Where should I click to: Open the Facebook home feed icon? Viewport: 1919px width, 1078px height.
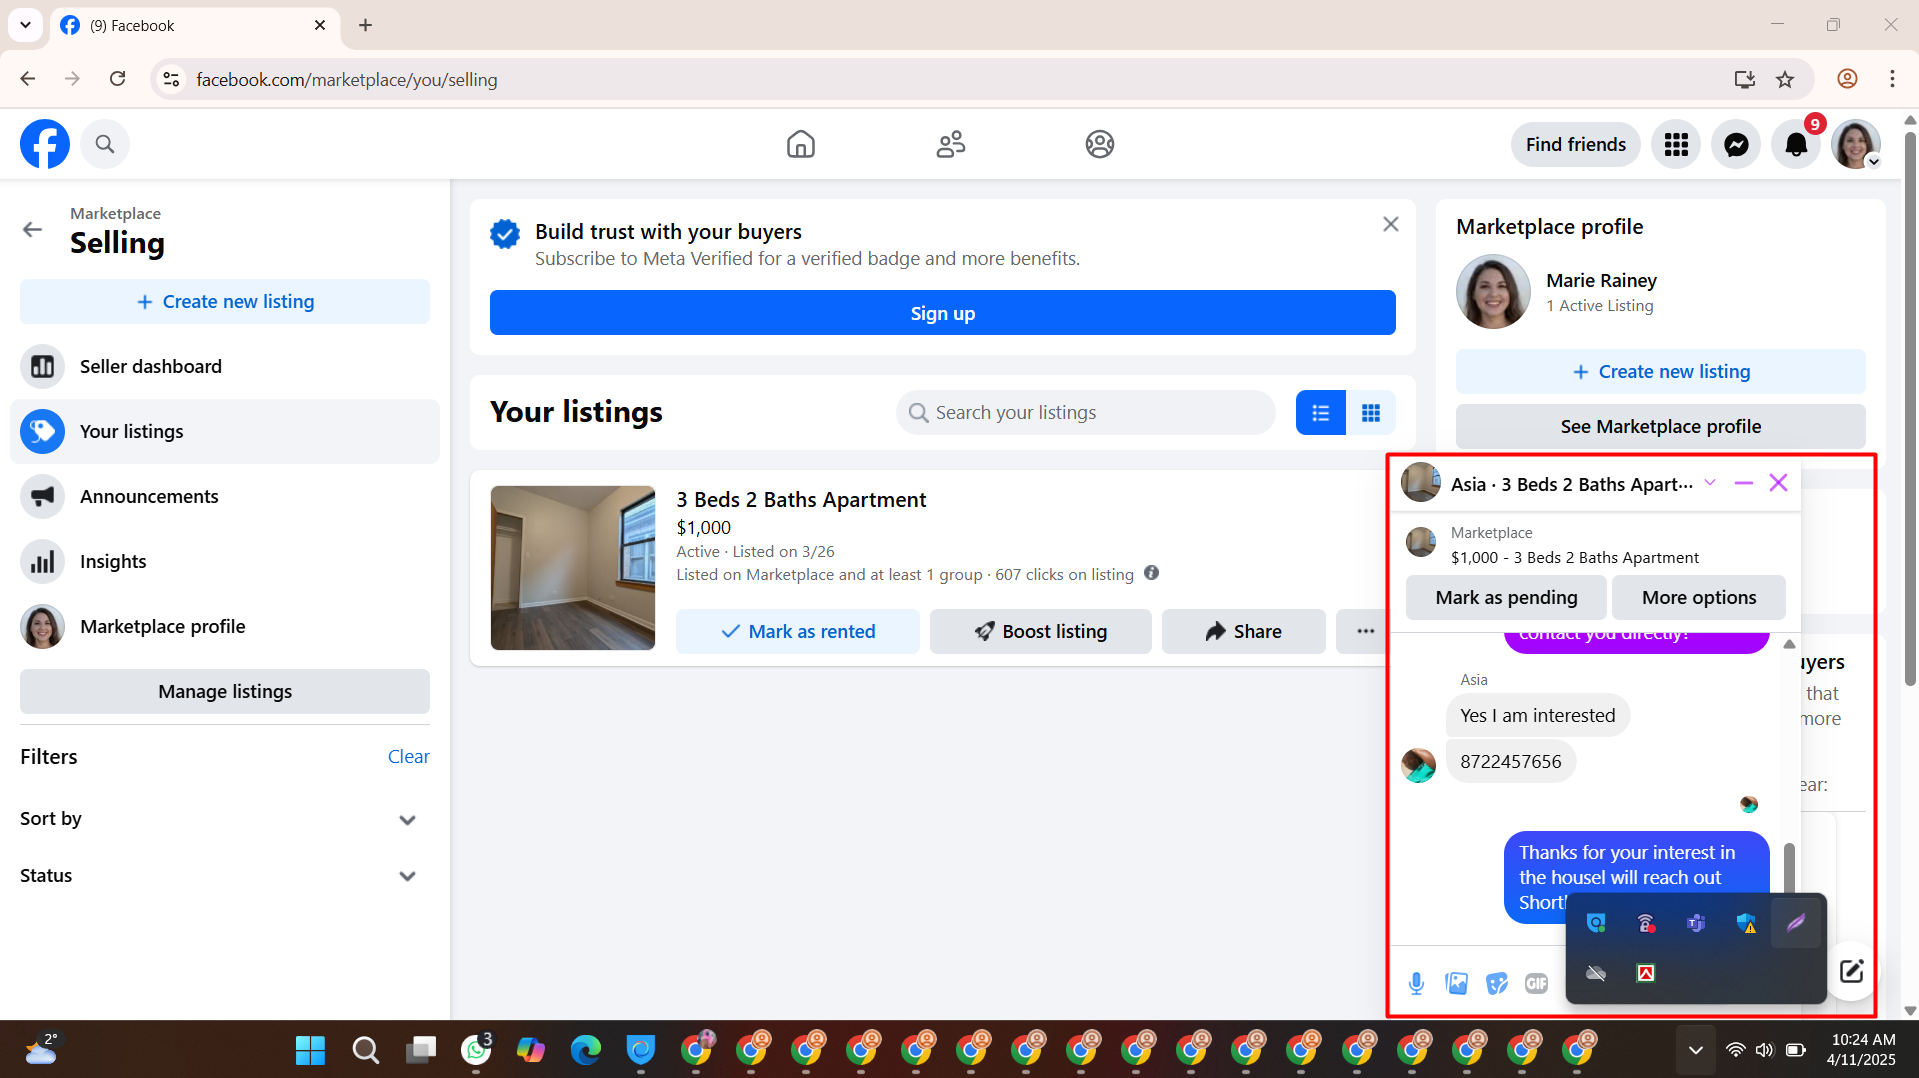[x=800, y=144]
